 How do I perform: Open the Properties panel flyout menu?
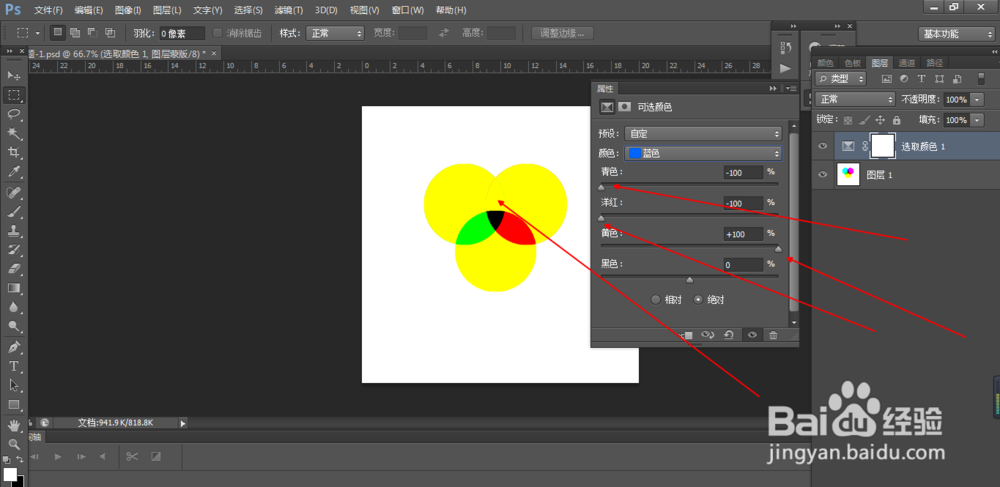[x=791, y=89]
